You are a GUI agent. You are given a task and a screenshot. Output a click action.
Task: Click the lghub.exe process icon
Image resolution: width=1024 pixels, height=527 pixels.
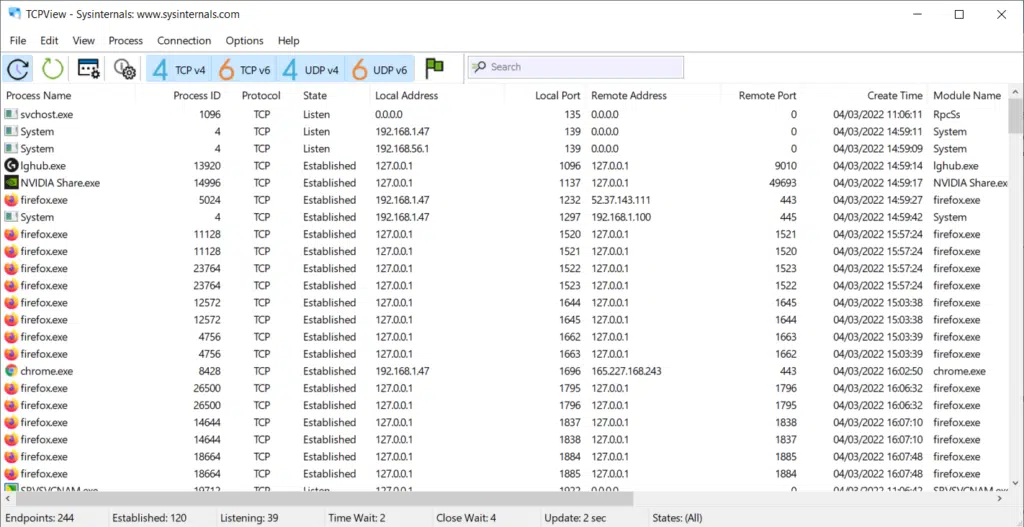click(10, 166)
